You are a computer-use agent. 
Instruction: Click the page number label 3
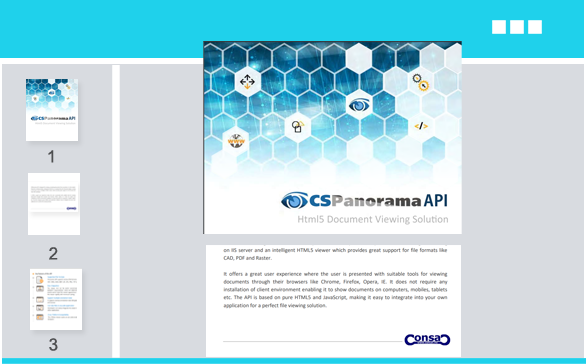(x=53, y=345)
